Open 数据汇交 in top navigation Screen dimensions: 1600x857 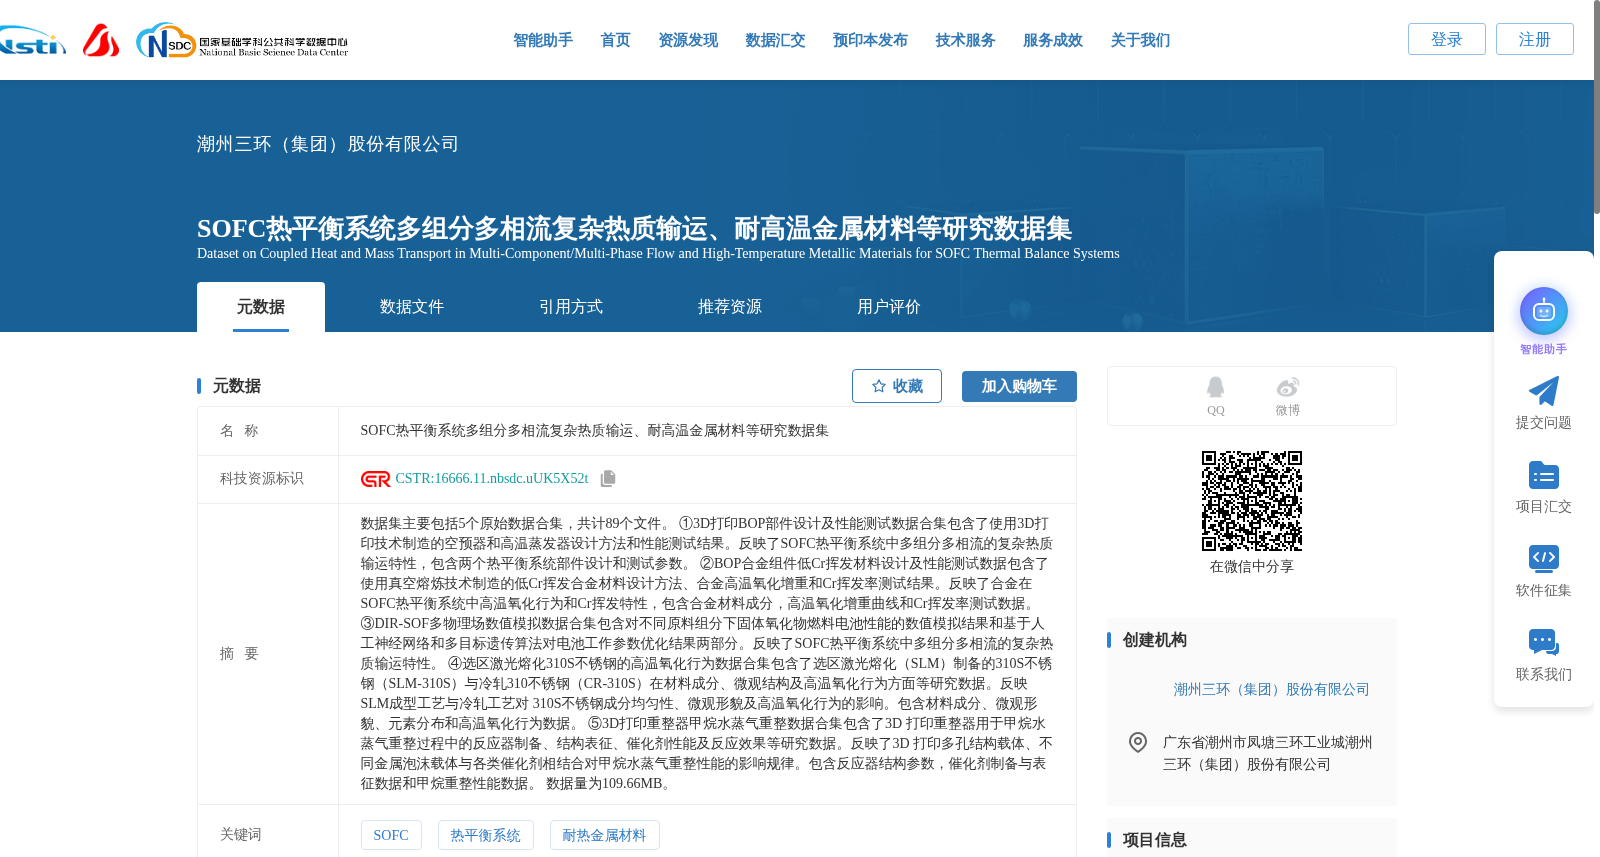pos(775,40)
